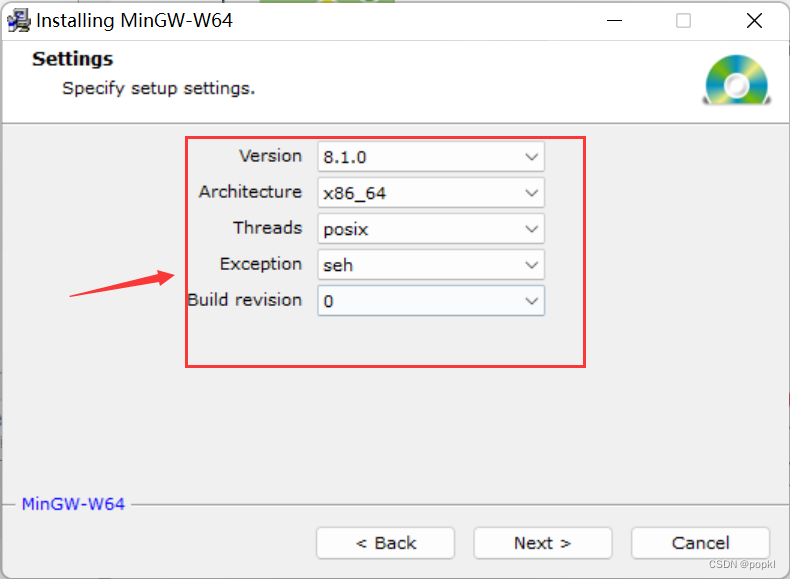Open the Exception dropdown showing seh
This screenshot has height=579, width=790.
431,265
